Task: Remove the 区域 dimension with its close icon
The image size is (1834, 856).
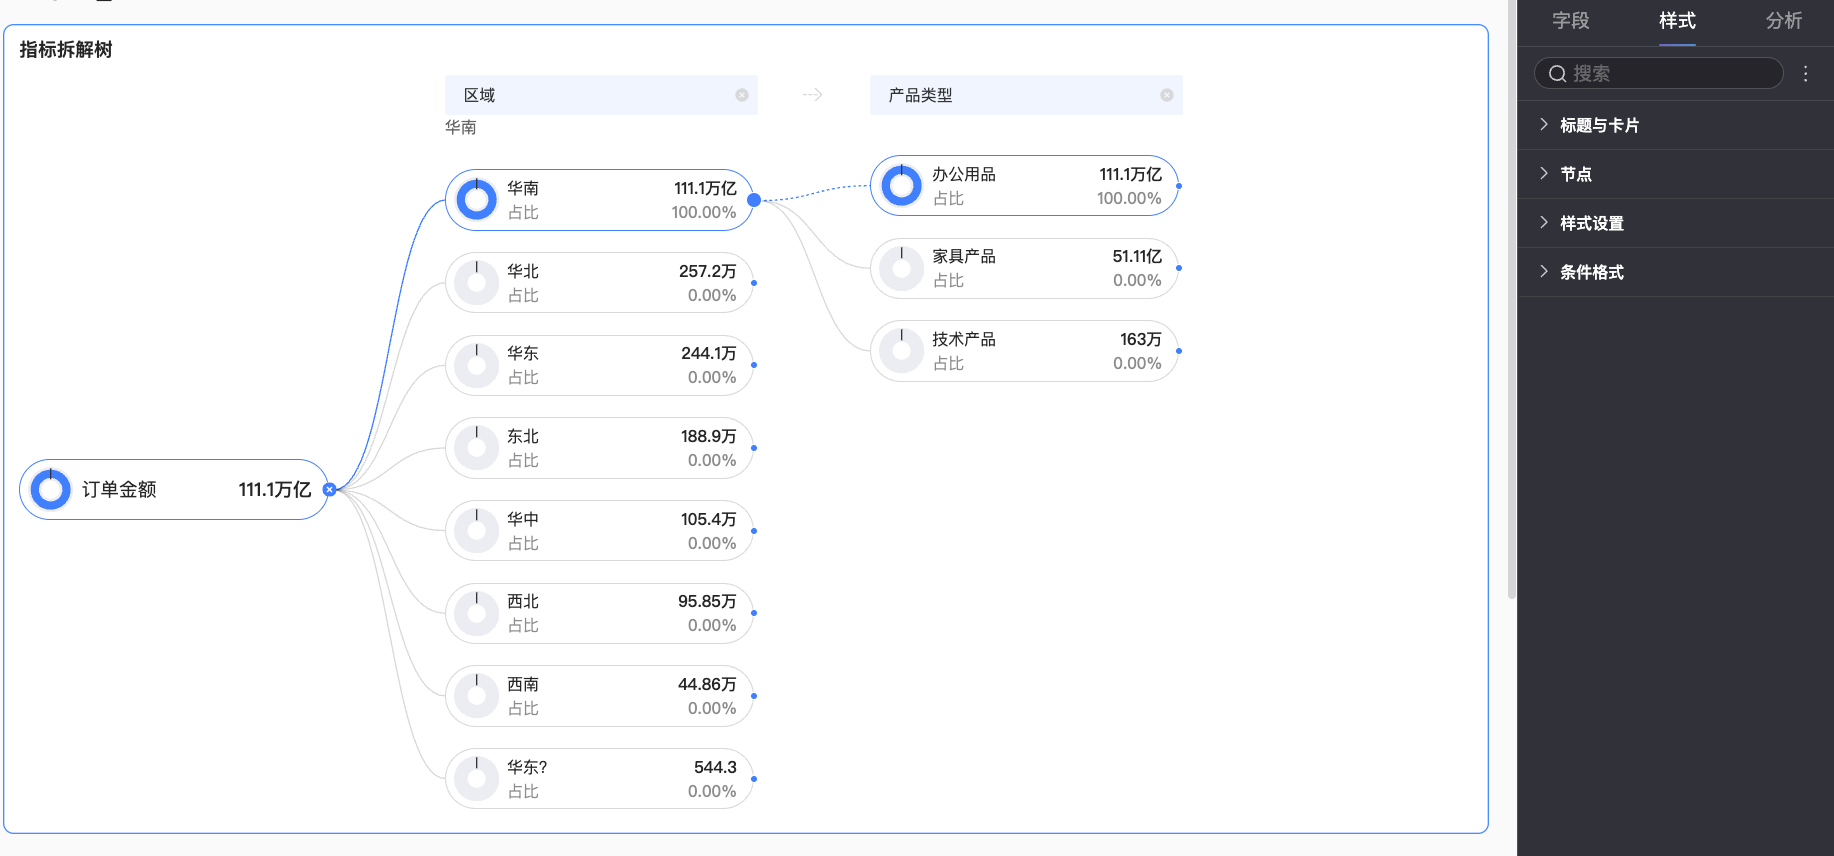Action: coord(742,95)
